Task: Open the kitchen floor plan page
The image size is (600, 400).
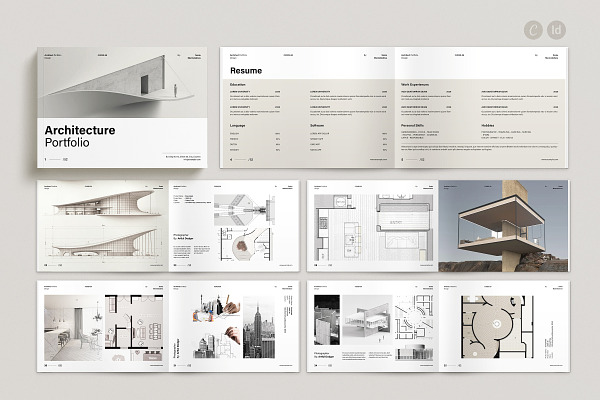Action: (372, 225)
